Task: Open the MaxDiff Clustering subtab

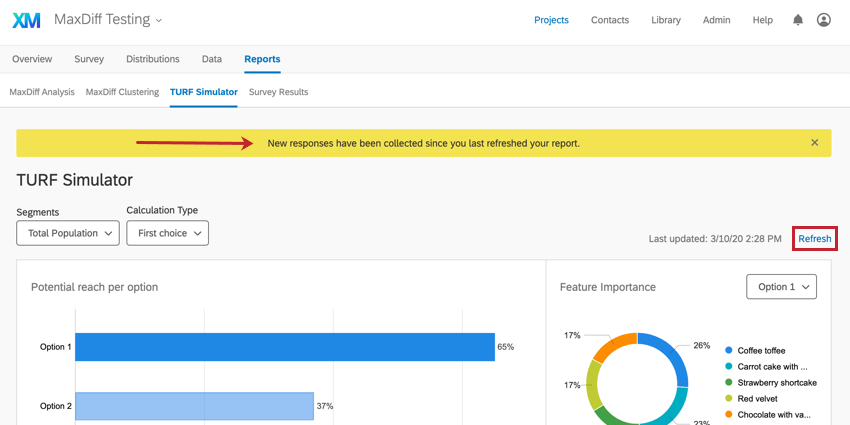Action: (122, 92)
